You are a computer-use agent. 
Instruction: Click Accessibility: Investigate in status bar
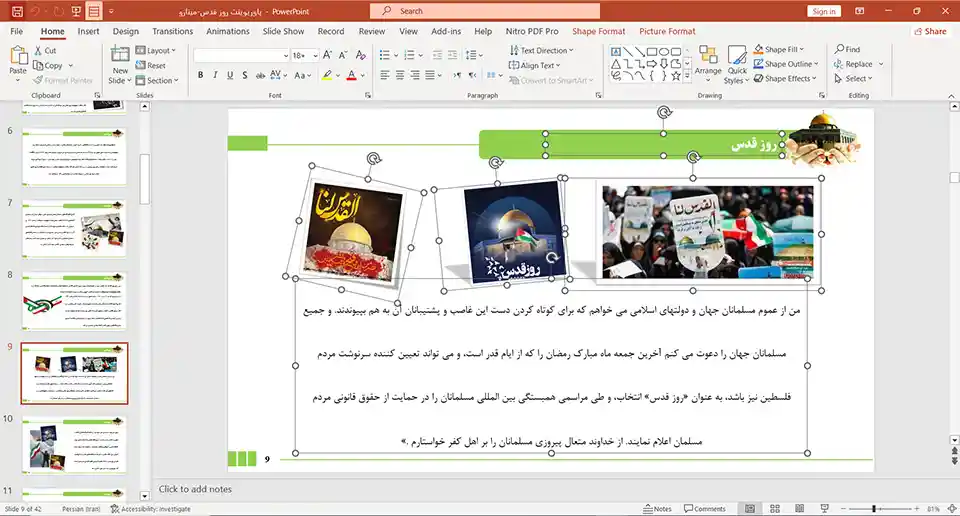coord(151,509)
